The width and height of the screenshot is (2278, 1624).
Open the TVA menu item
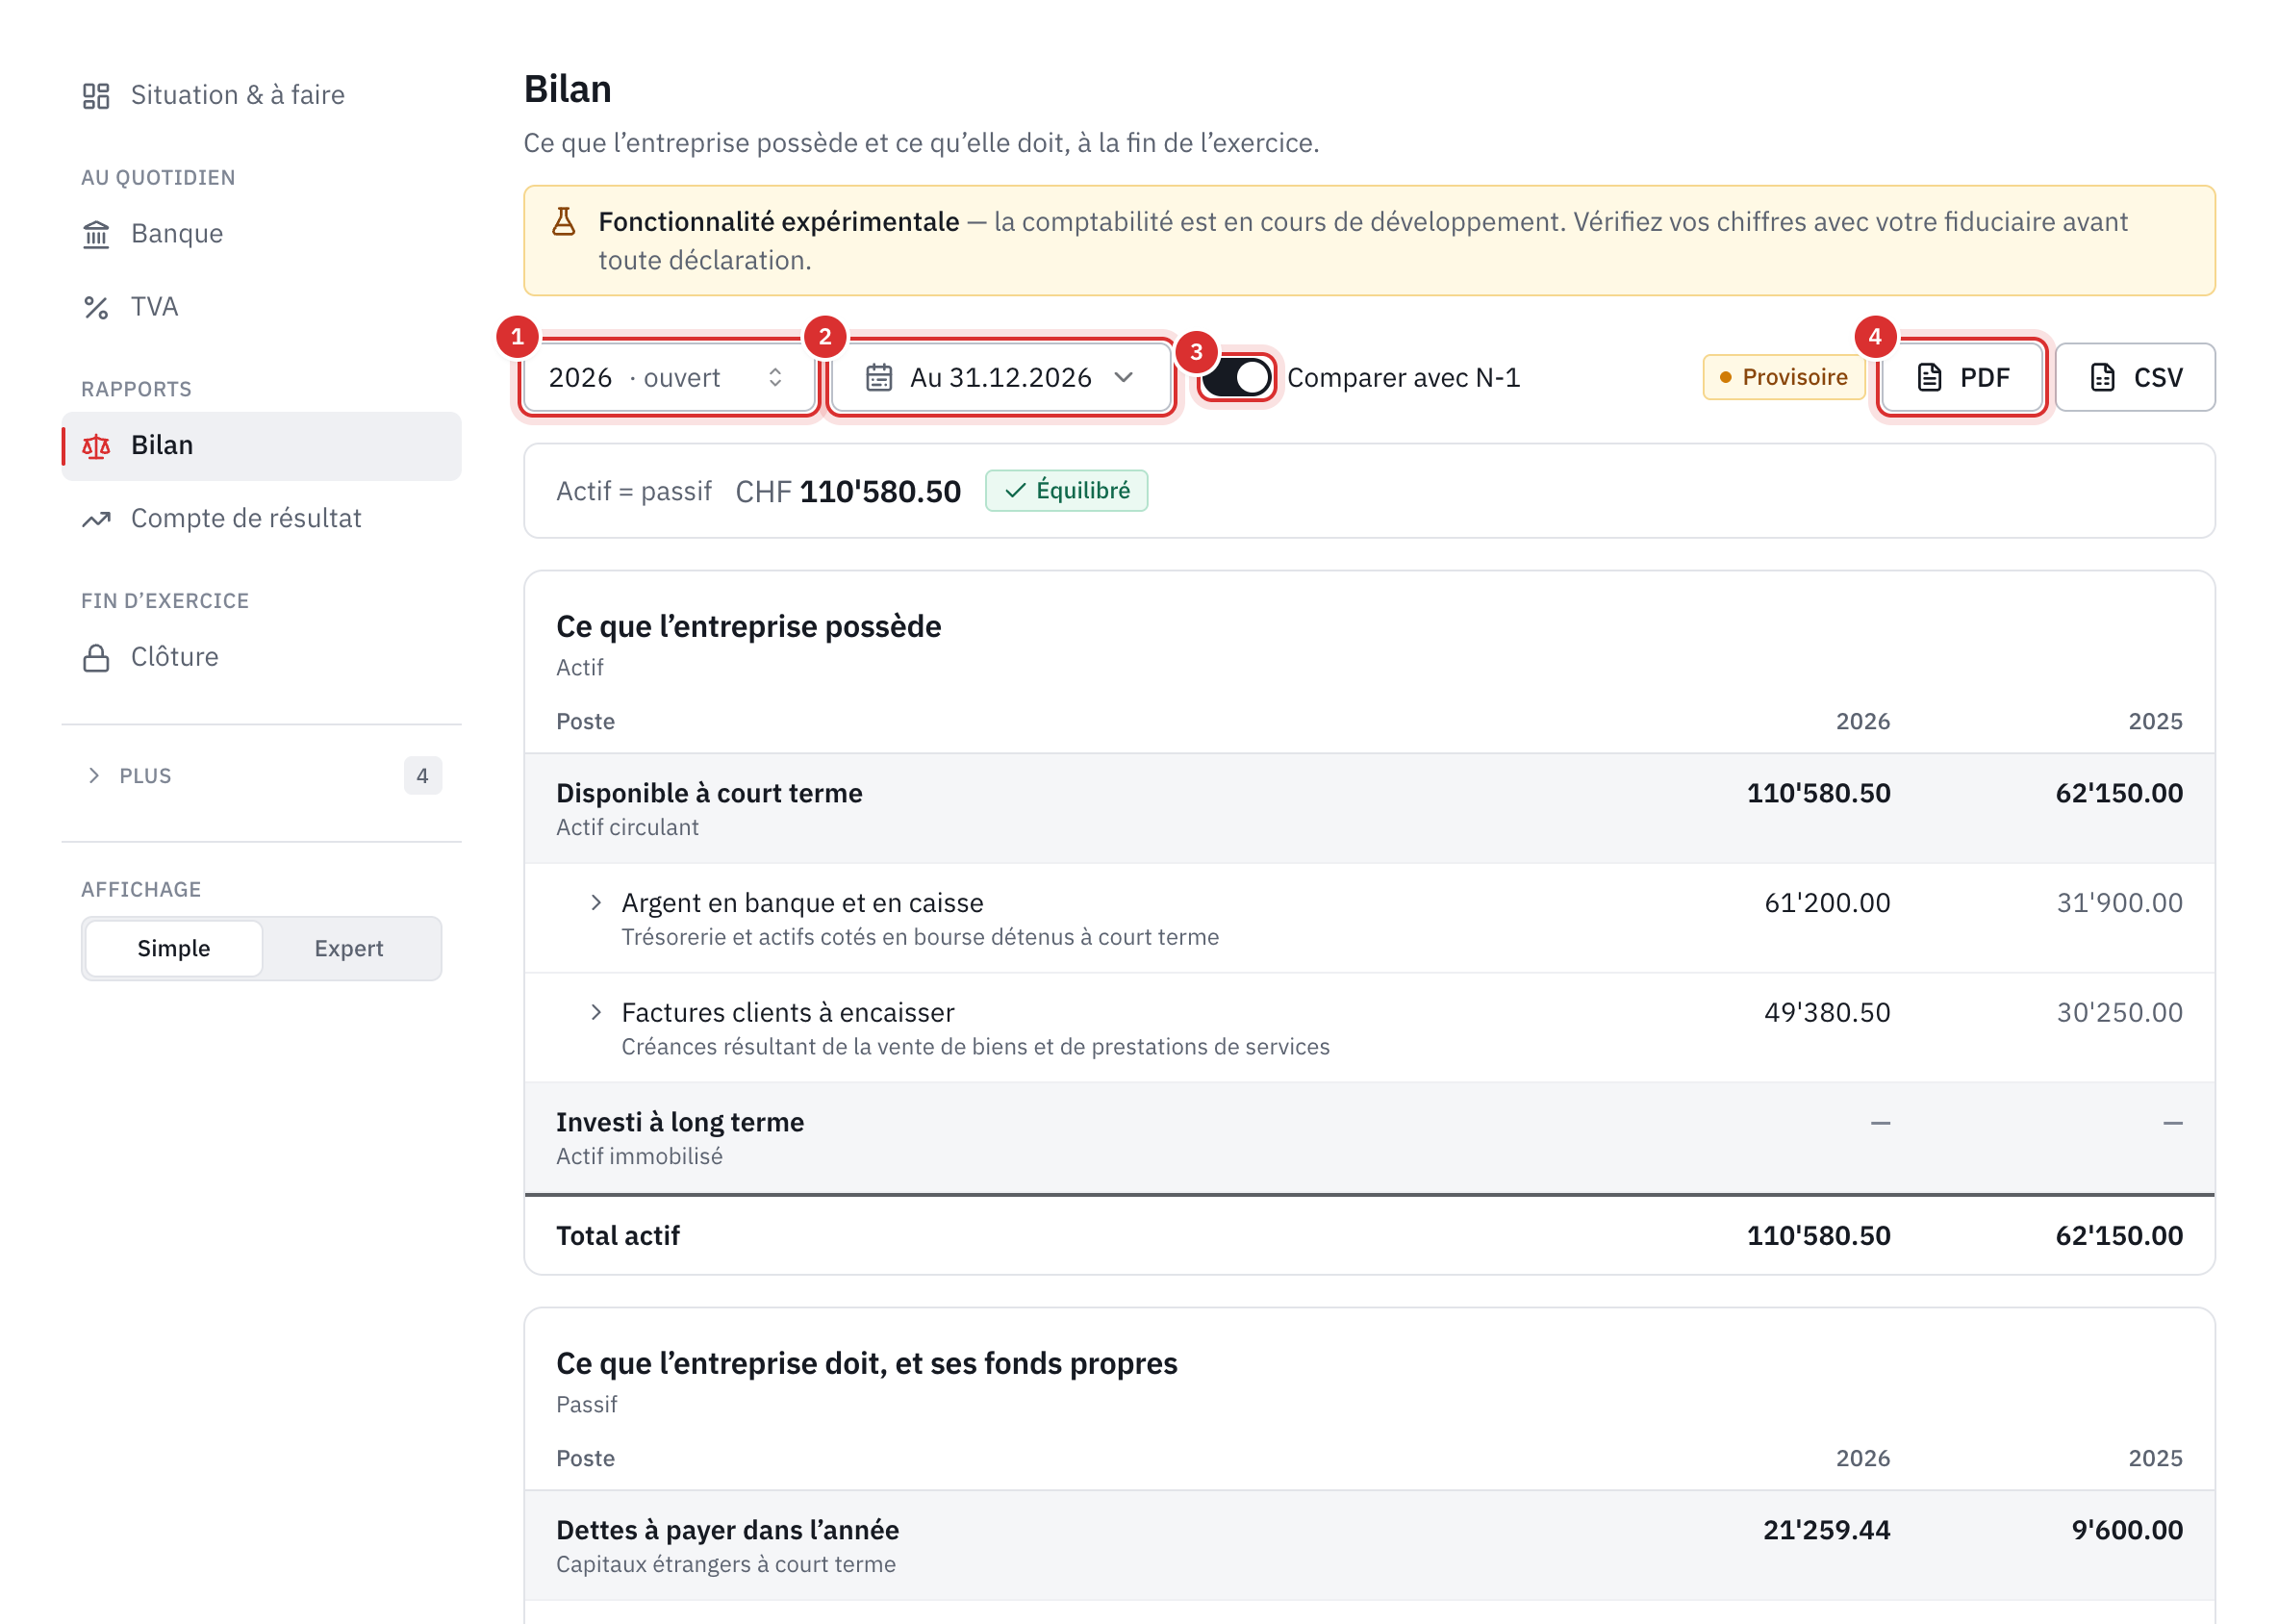[x=262, y=307]
